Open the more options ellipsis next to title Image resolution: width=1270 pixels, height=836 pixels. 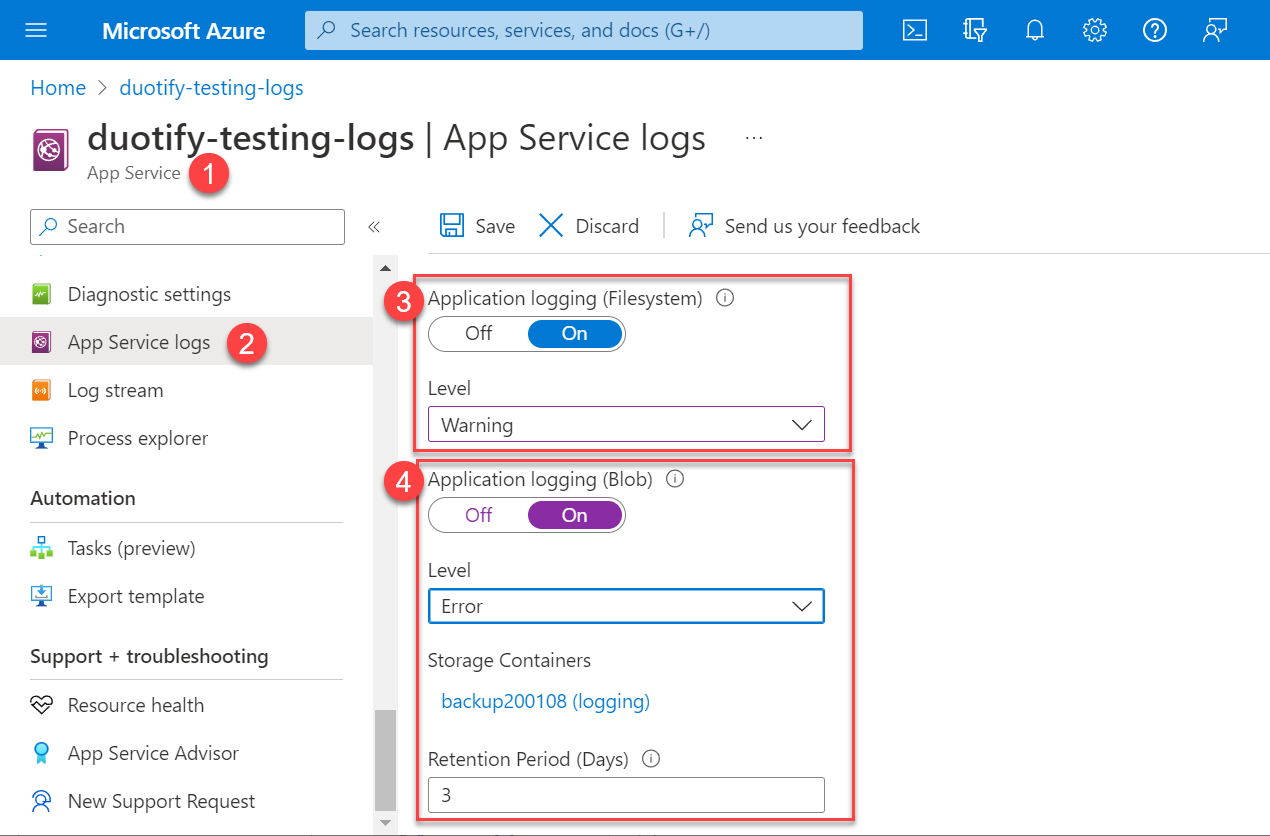coord(754,138)
